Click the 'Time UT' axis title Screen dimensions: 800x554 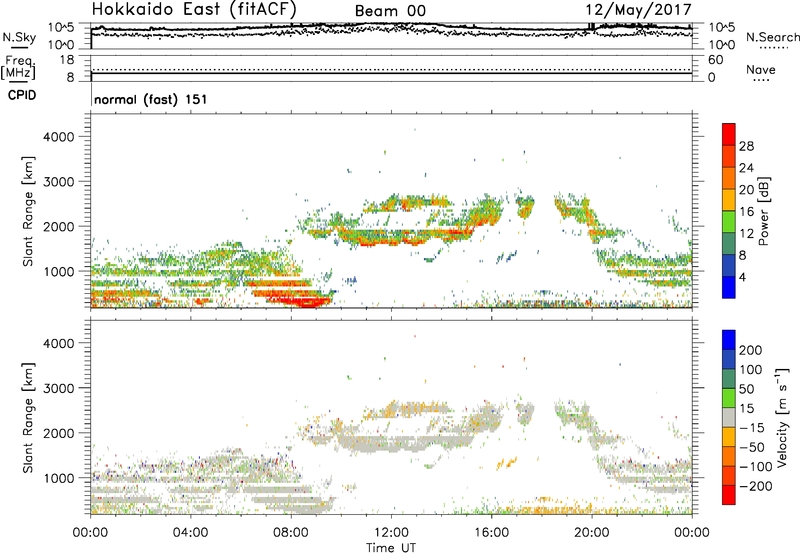(391, 548)
